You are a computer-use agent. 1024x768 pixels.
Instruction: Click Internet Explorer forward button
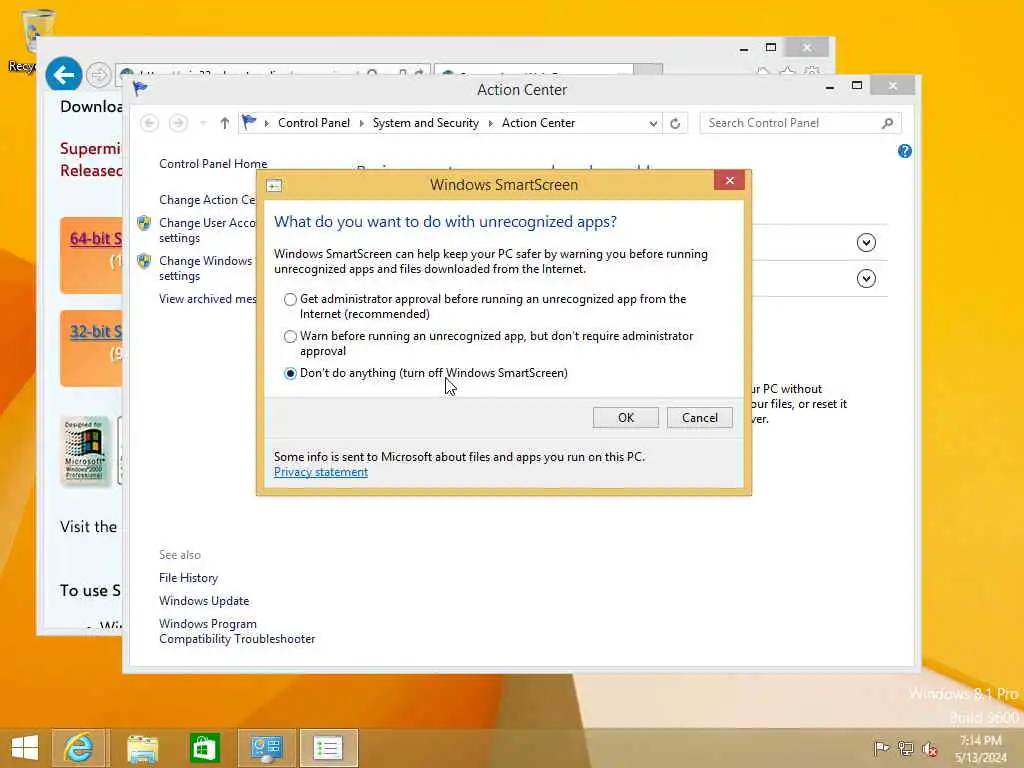pyautogui.click(x=99, y=75)
